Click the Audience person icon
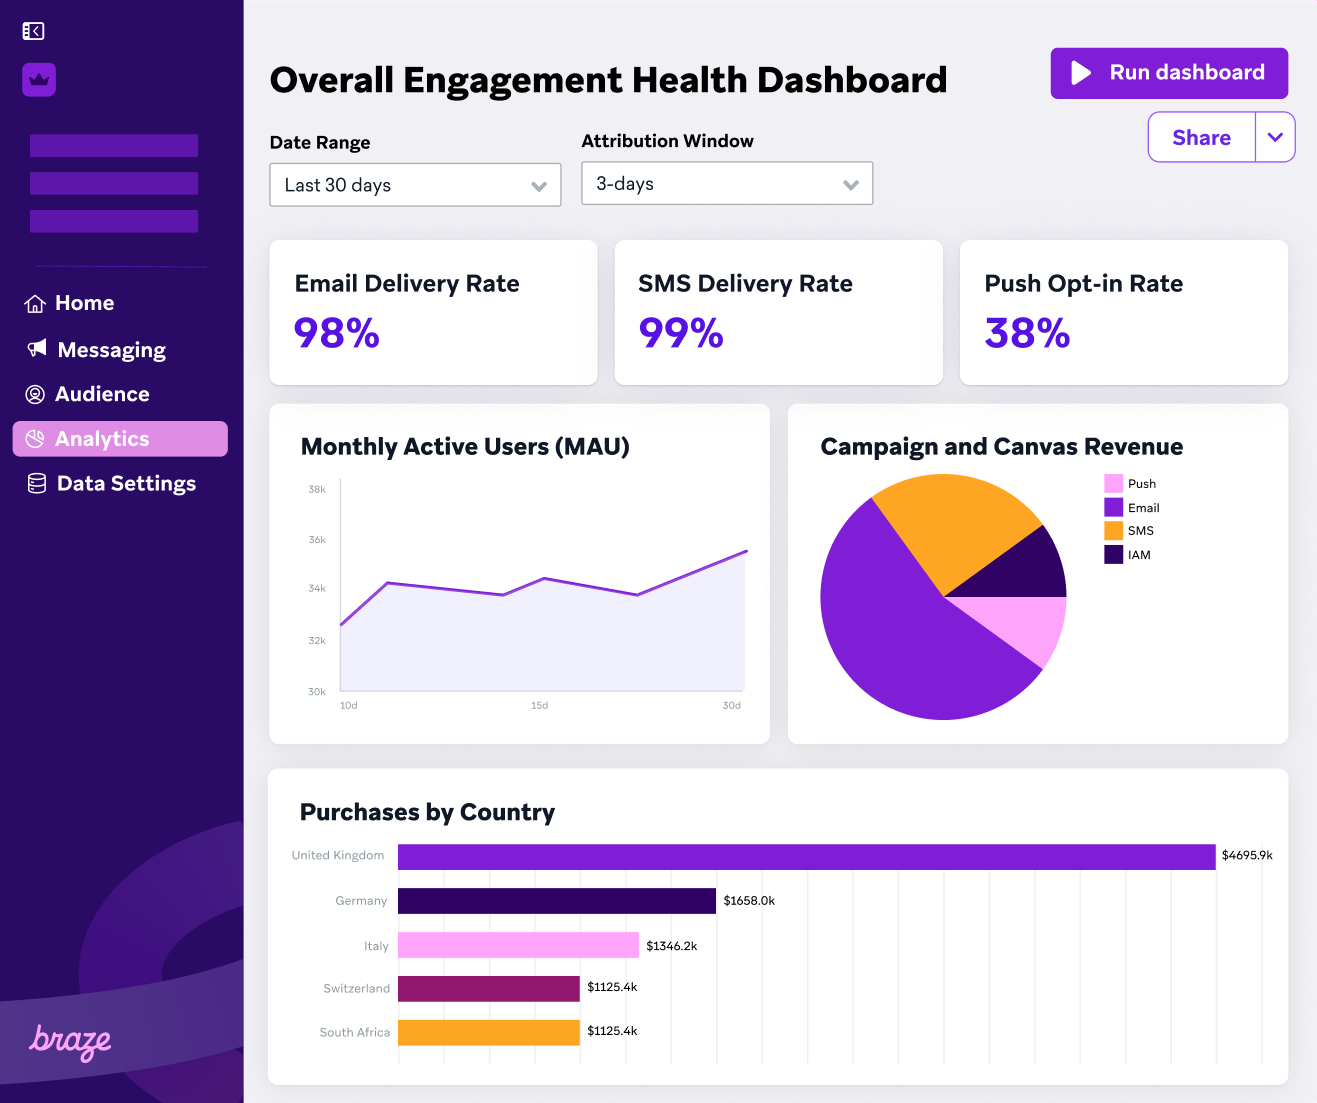The image size is (1317, 1103). click(x=35, y=395)
